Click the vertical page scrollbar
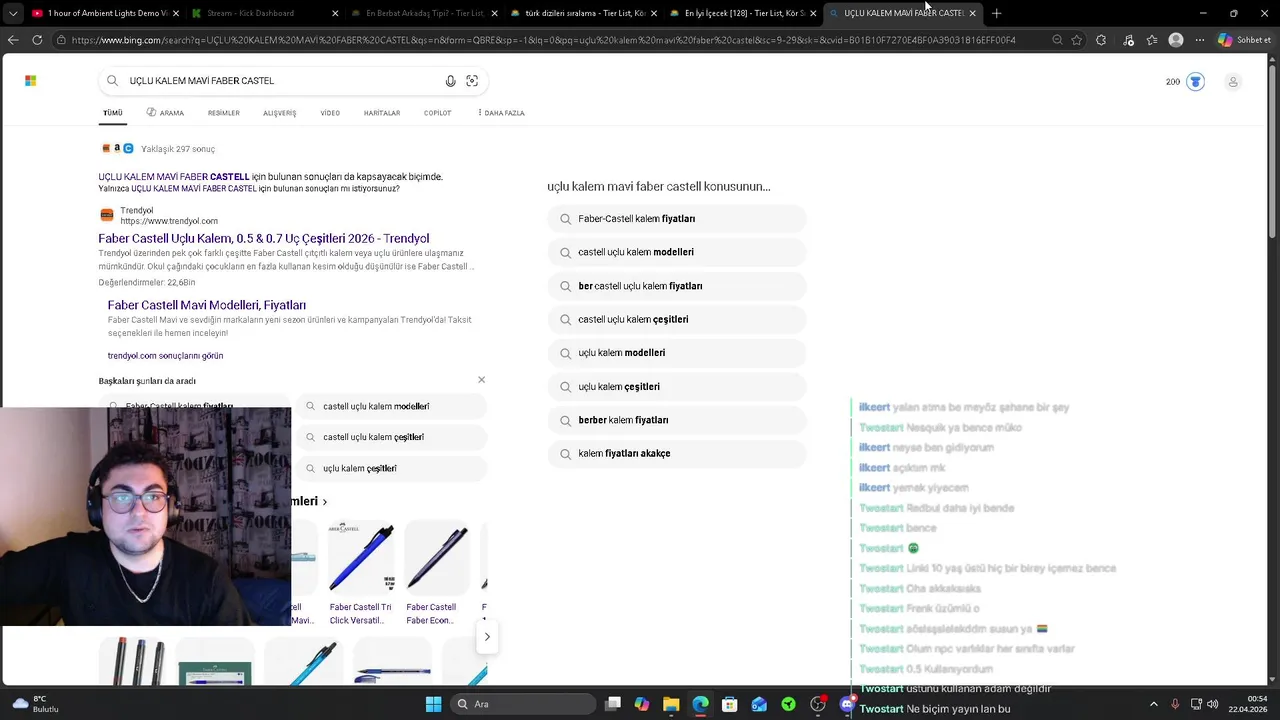 tap(1273, 150)
